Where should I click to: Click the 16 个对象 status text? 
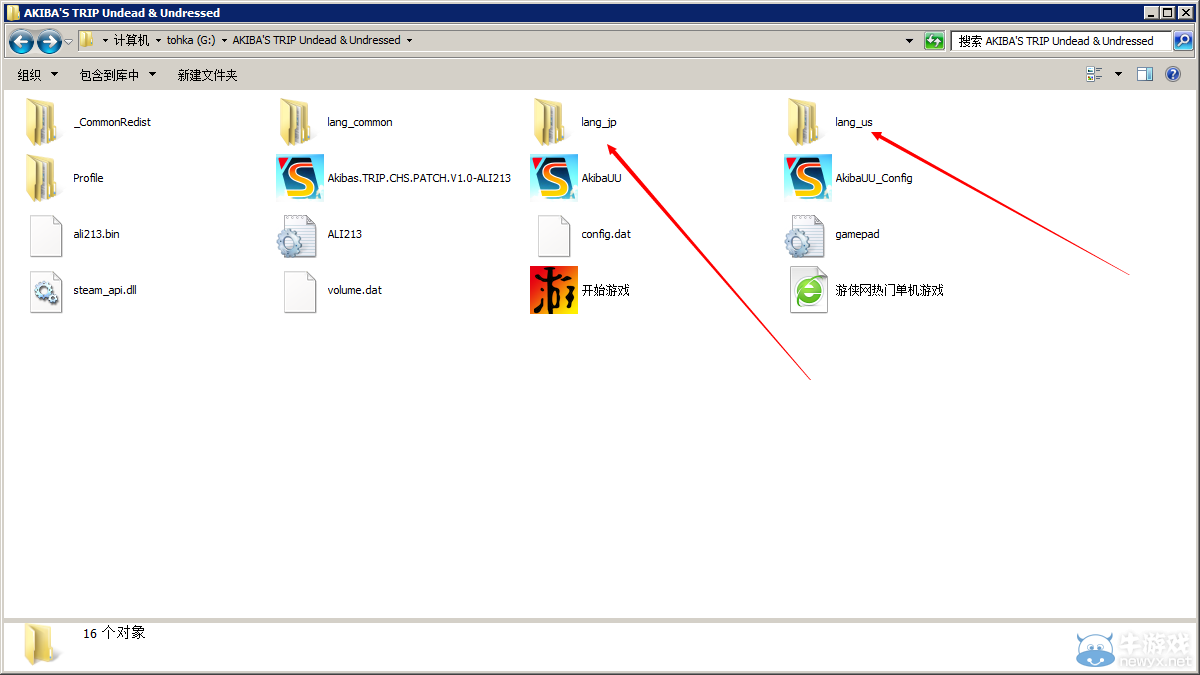click(x=114, y=633)
